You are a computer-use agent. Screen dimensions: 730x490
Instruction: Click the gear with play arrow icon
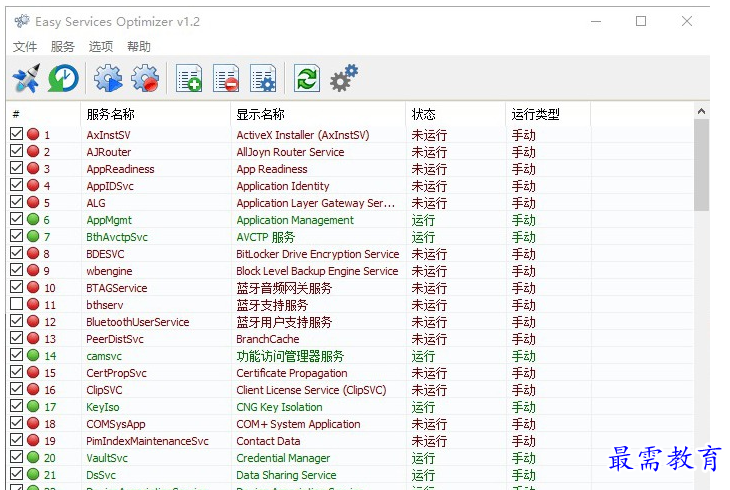[x=108, y=79]
